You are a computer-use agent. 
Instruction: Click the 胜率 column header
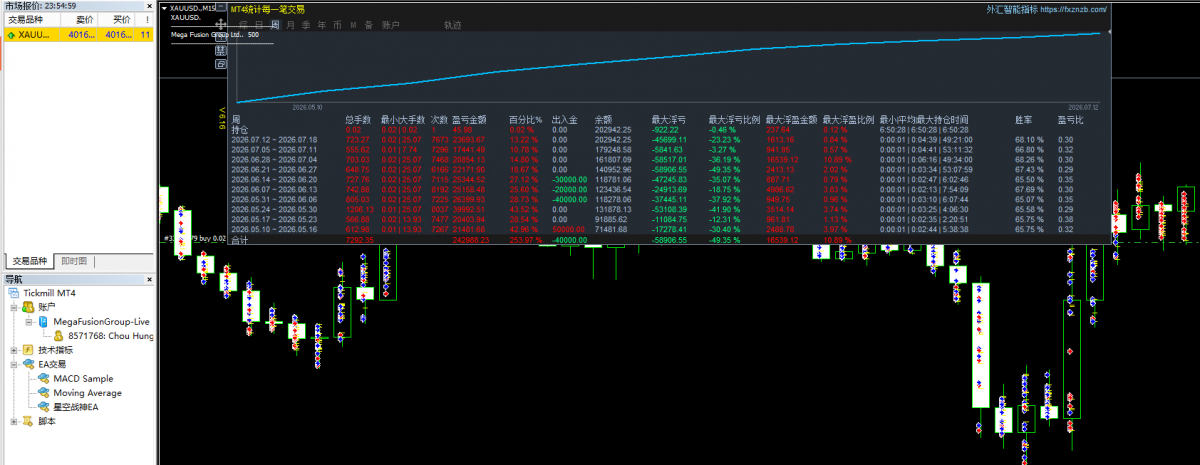point(1023,119)
